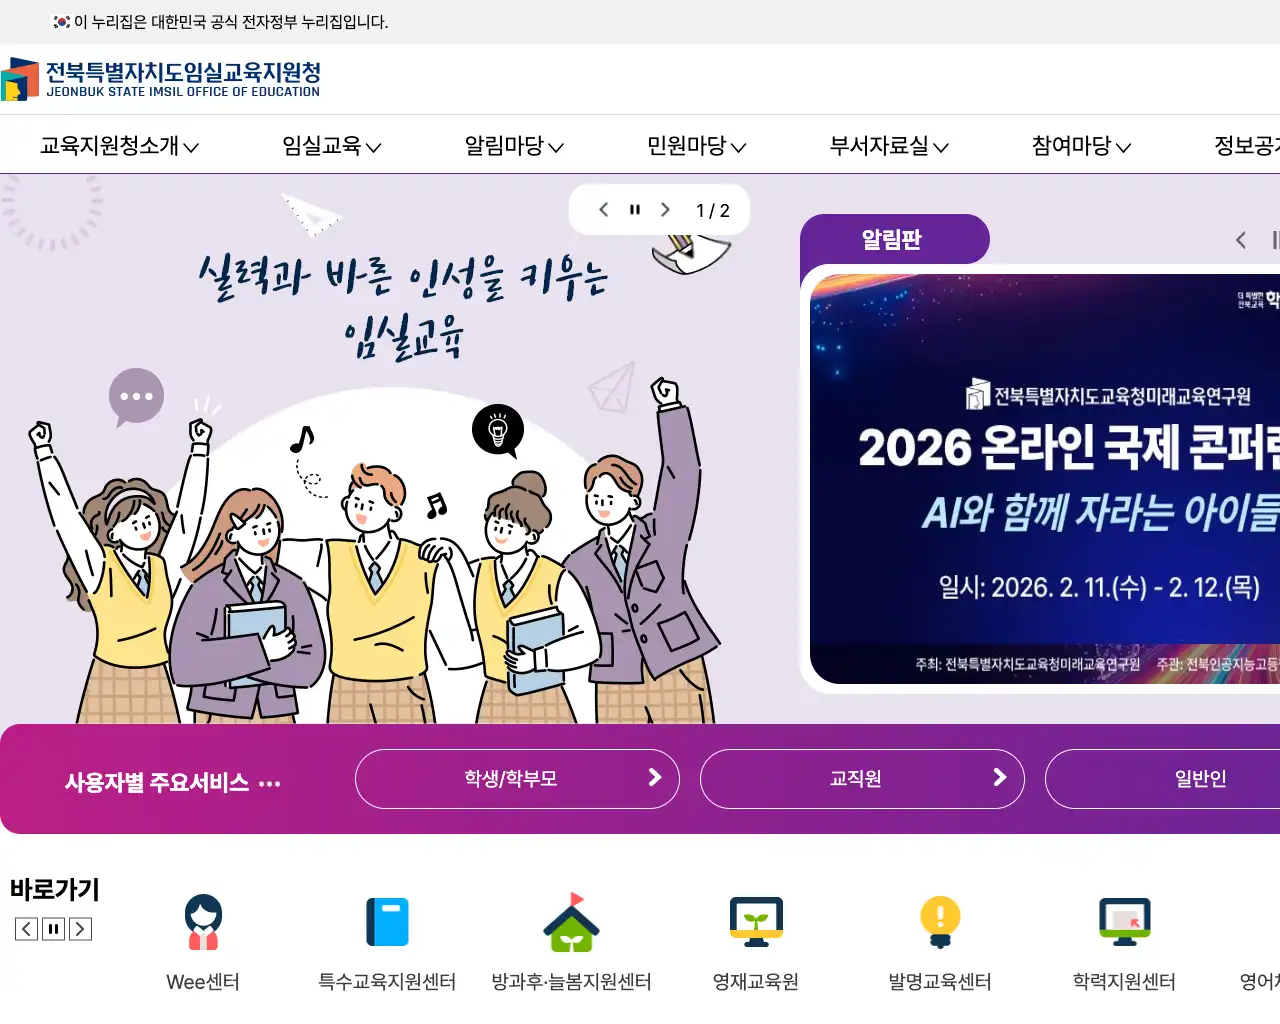The image size is (1280, 1024).
Task: Pause the 바로가기 shortcut rotation
Action: pyautogui.click(x=54, y=929)
